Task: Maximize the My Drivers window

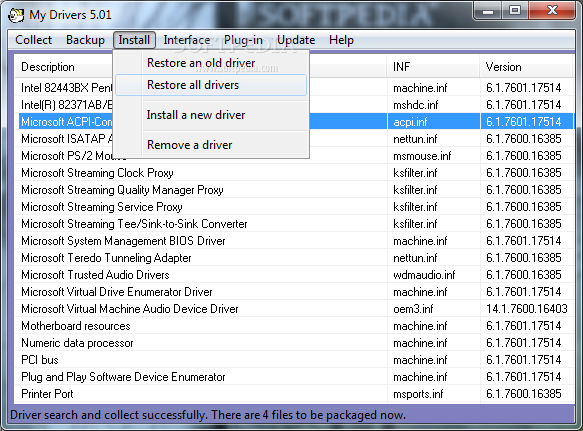Action: (x=515, y=11)
